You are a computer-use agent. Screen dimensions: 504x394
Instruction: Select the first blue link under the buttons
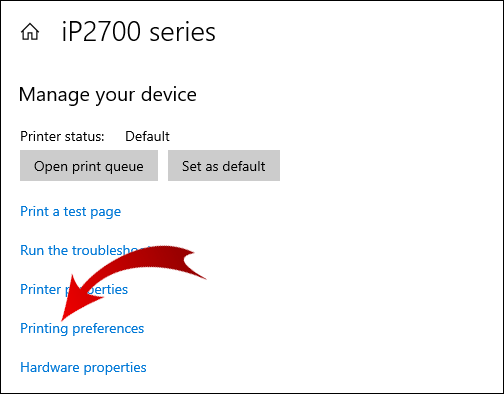coord(70,212)
